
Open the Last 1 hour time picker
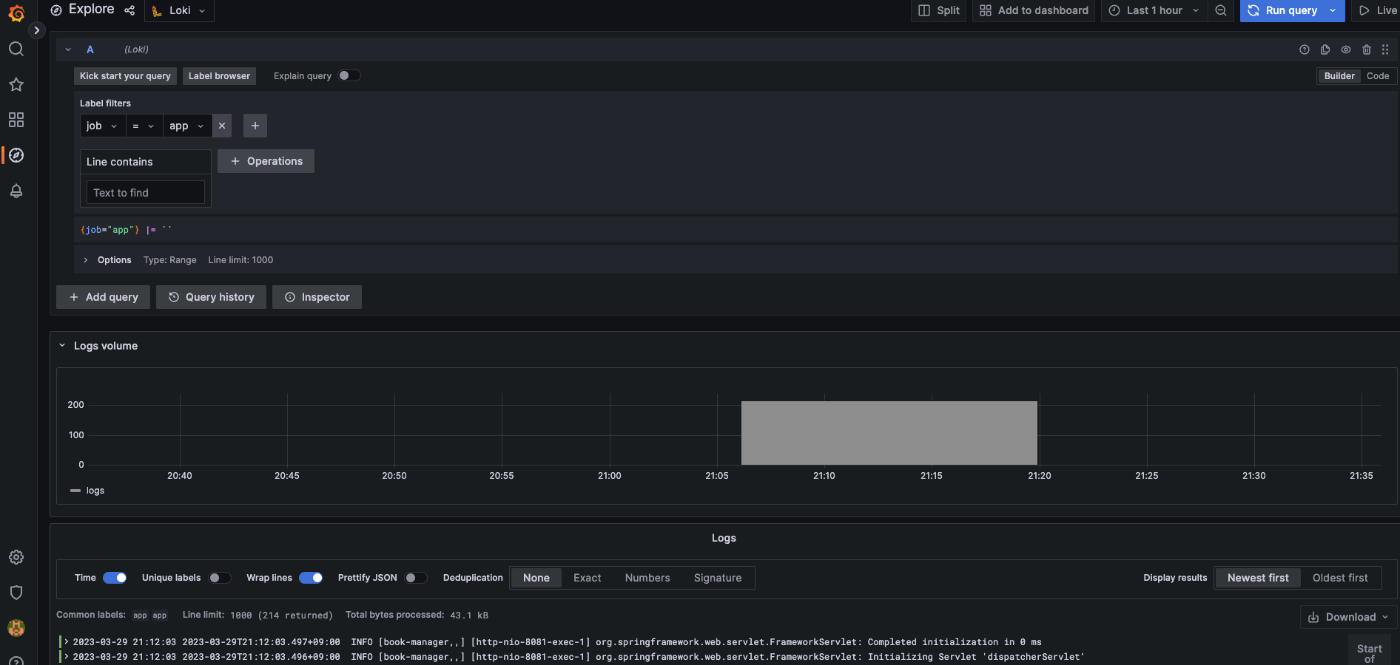point(1154,10)
